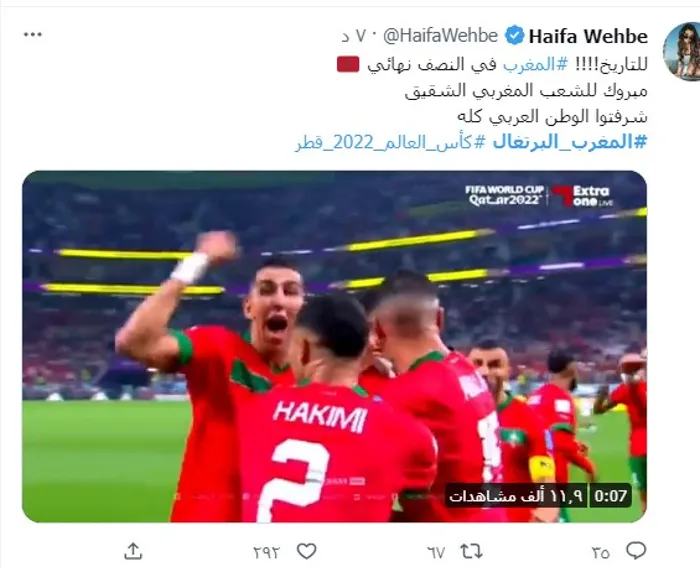700x568 pixels.
Task: Open the #كأس_العالم_2022_قطر hashtag
Action: pyautogui.click(x=390, y=142)
